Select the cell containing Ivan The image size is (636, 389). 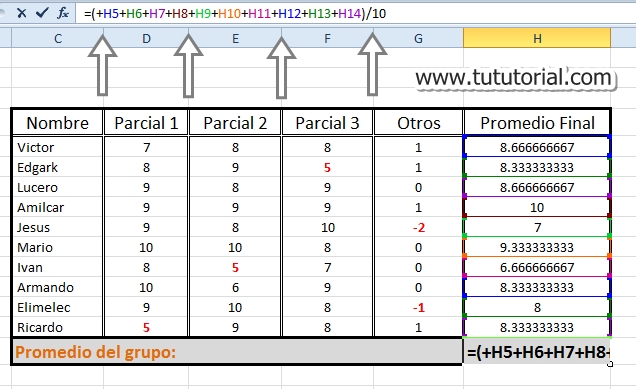58,267
